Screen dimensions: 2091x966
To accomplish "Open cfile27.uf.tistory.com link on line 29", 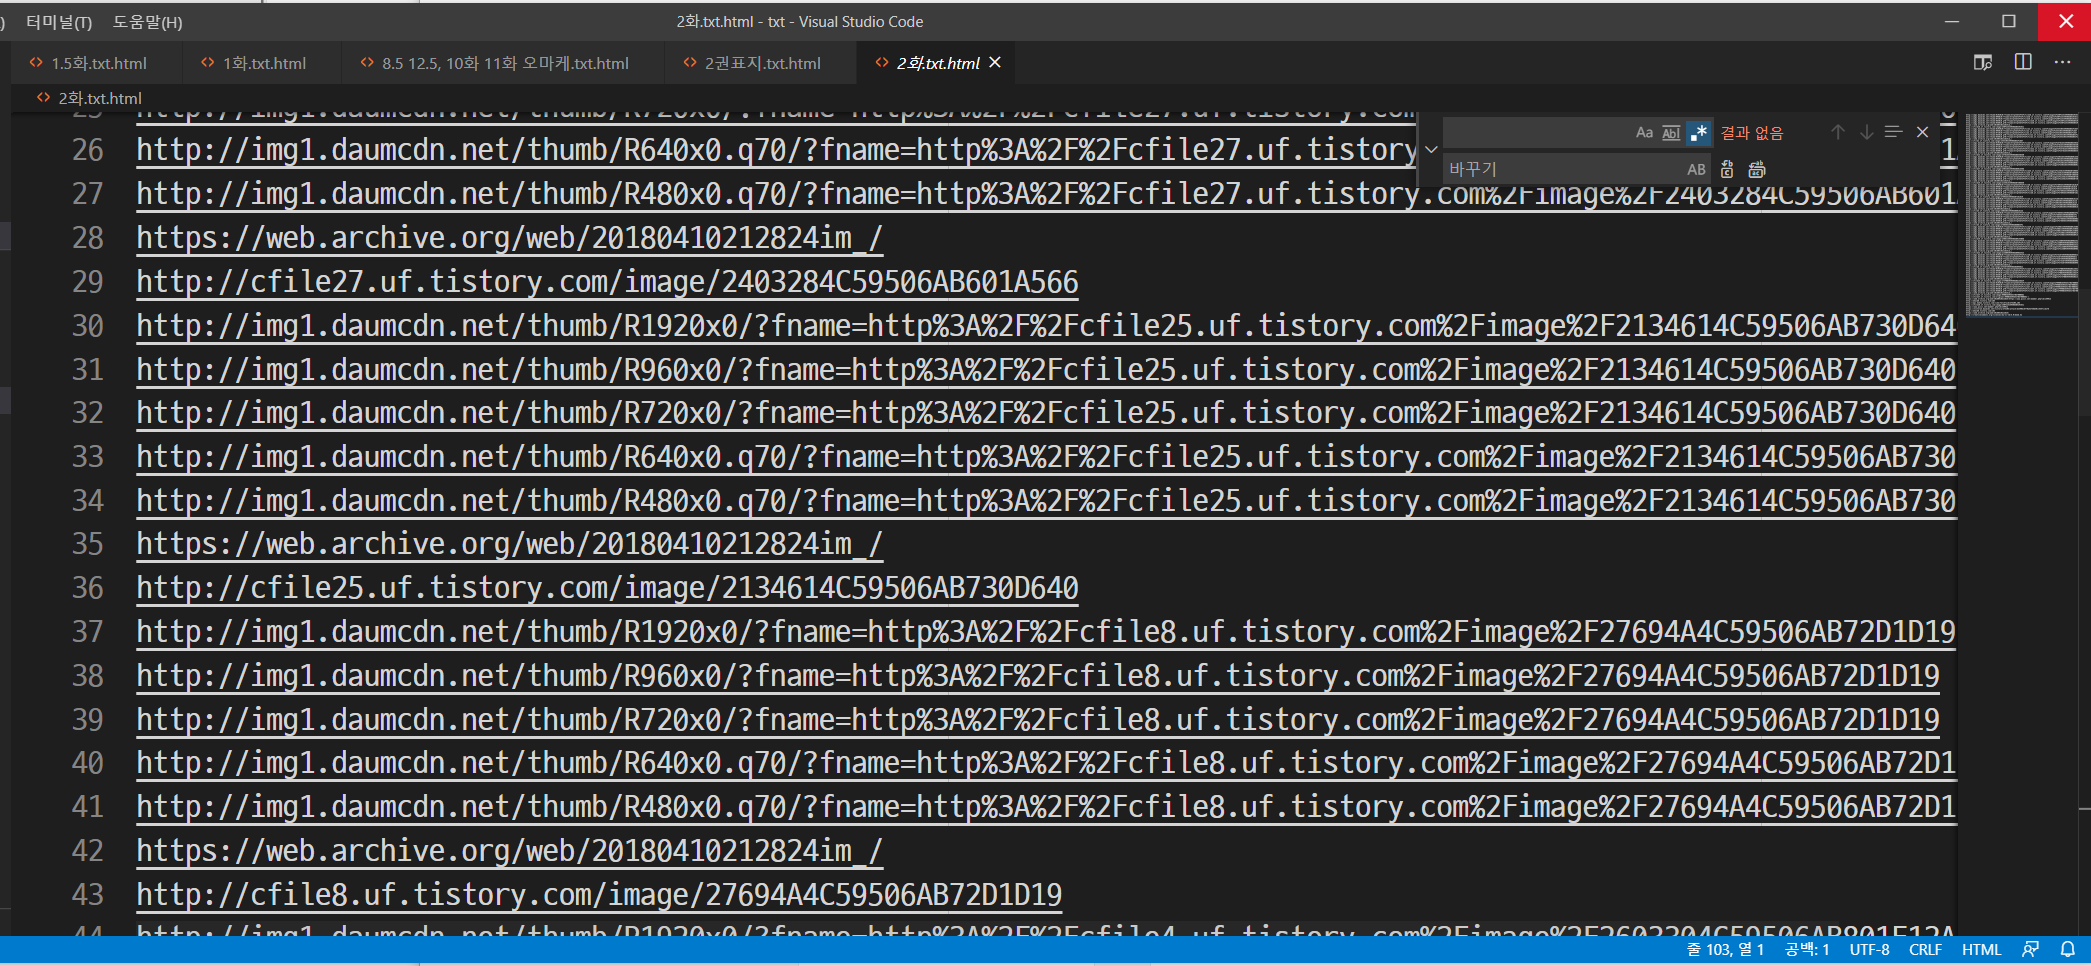I will coord(607,281).
